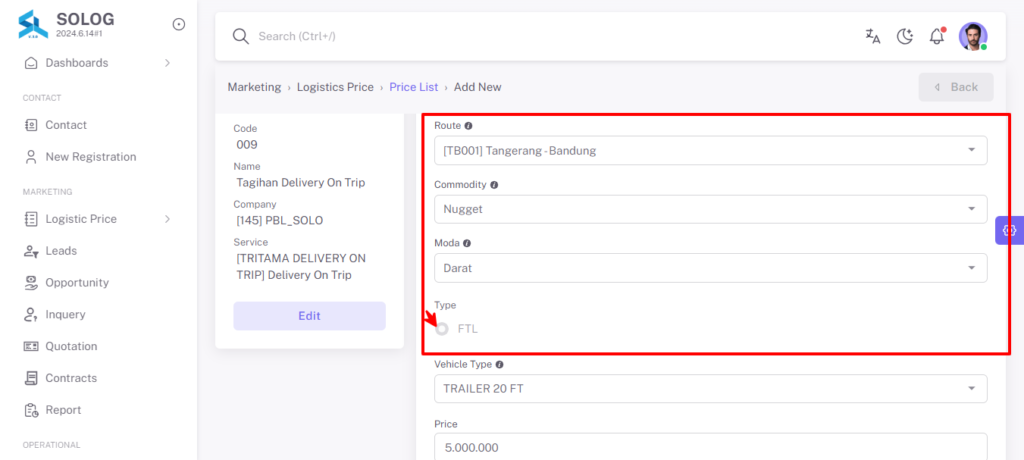Image resolution: width=1024 pixels, height=460 pixels.
Task: Click the sidebar pin circle icon
Action: pos(178,24)
